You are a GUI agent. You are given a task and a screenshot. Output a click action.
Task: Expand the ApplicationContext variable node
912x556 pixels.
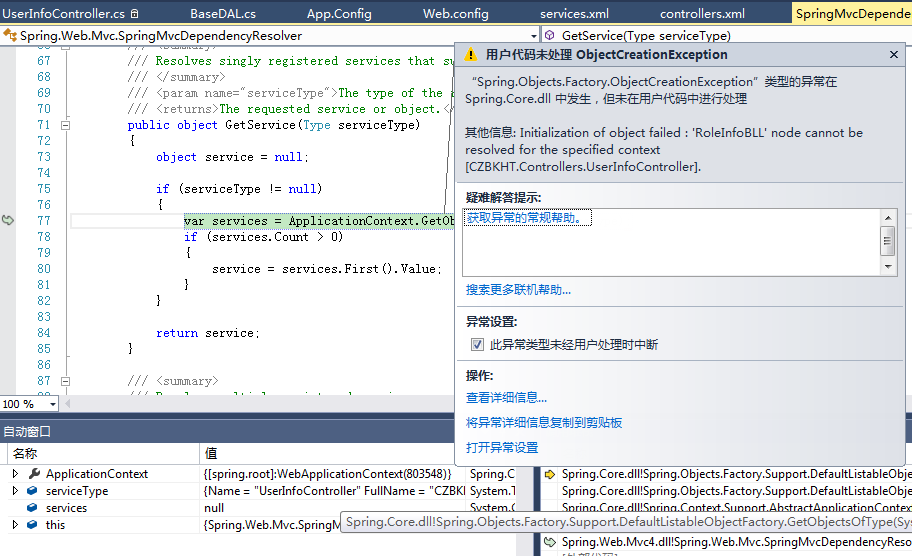tap(15, 474)
